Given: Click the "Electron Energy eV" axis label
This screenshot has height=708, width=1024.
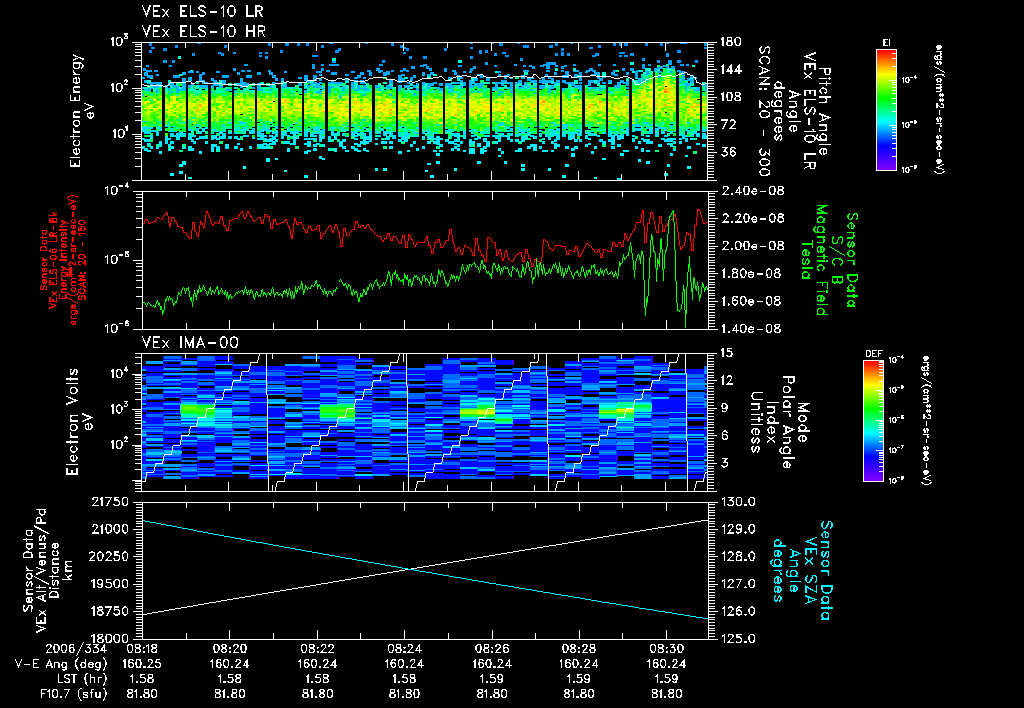Looking at the screenshot, I should (82, 111).
